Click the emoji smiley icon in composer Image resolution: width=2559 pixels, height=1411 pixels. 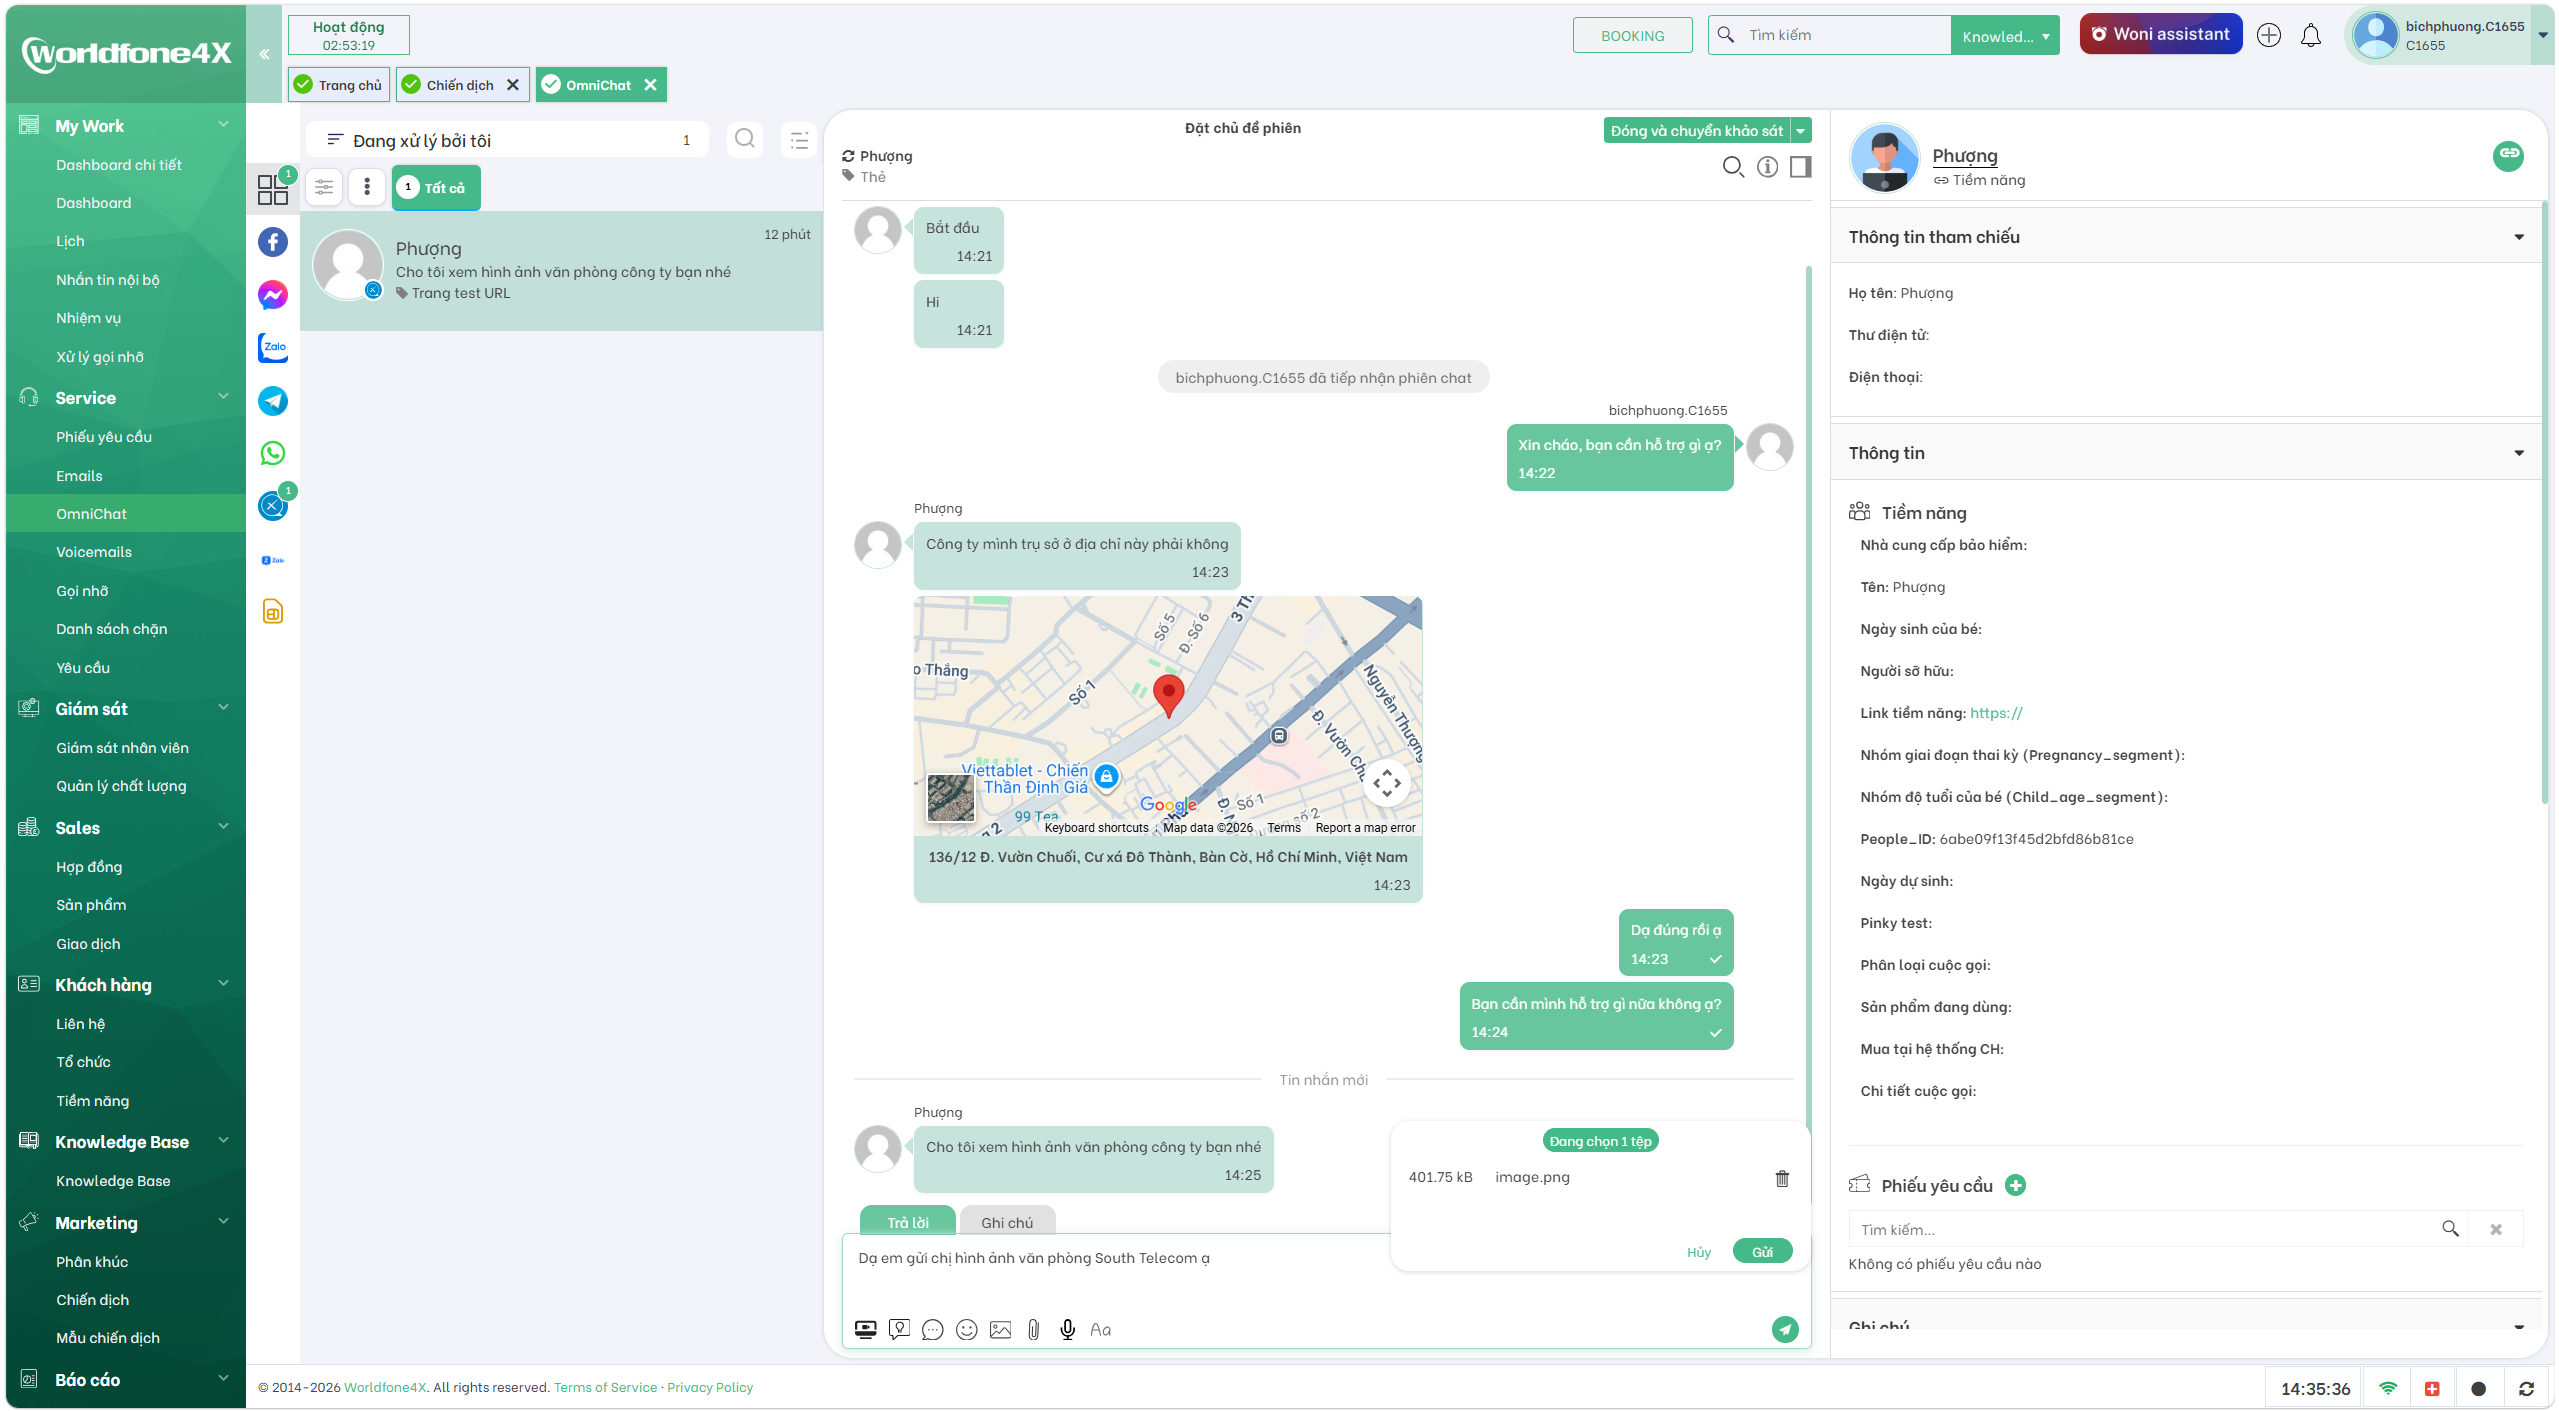tap(966, 1329)
